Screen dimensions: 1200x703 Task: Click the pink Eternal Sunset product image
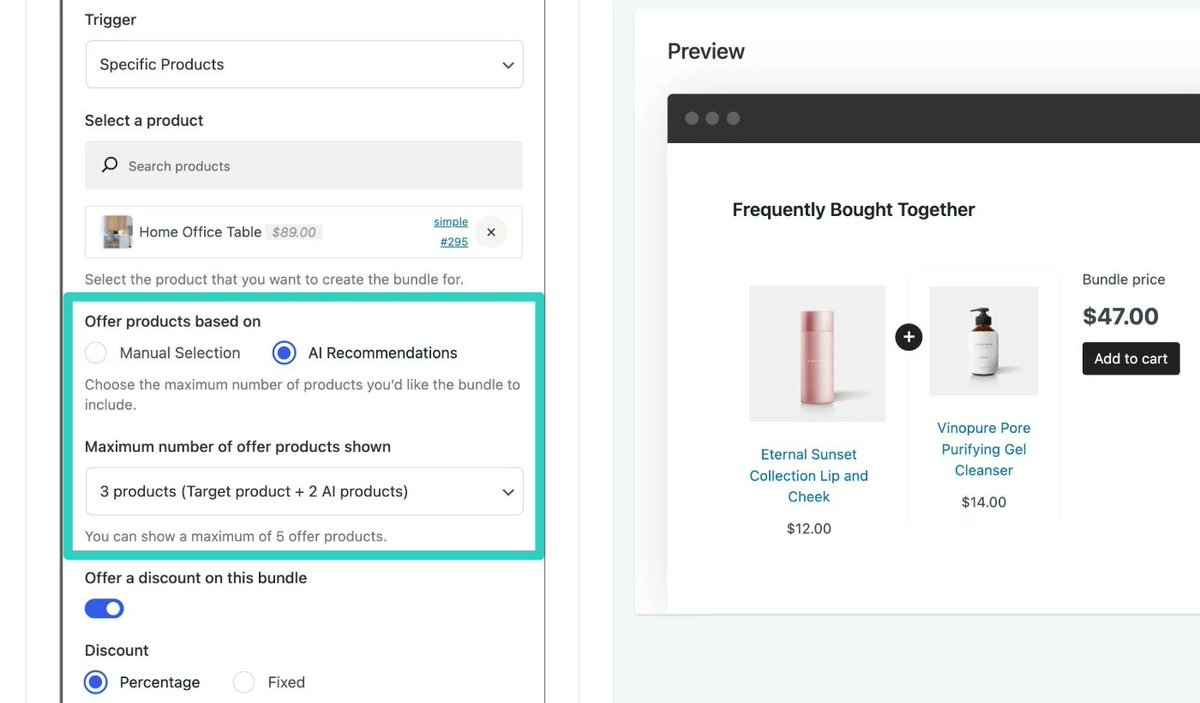[817, 353]
